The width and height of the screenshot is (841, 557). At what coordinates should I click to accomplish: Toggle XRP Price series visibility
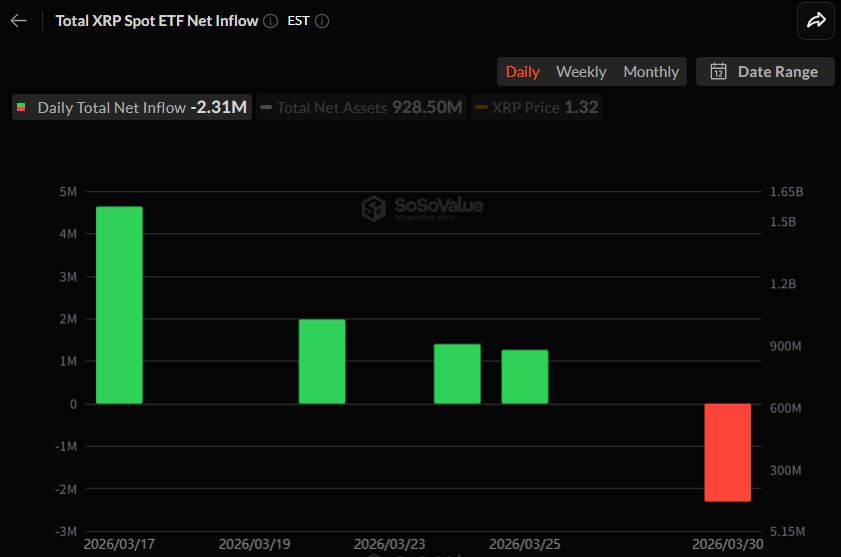(536, 107)
